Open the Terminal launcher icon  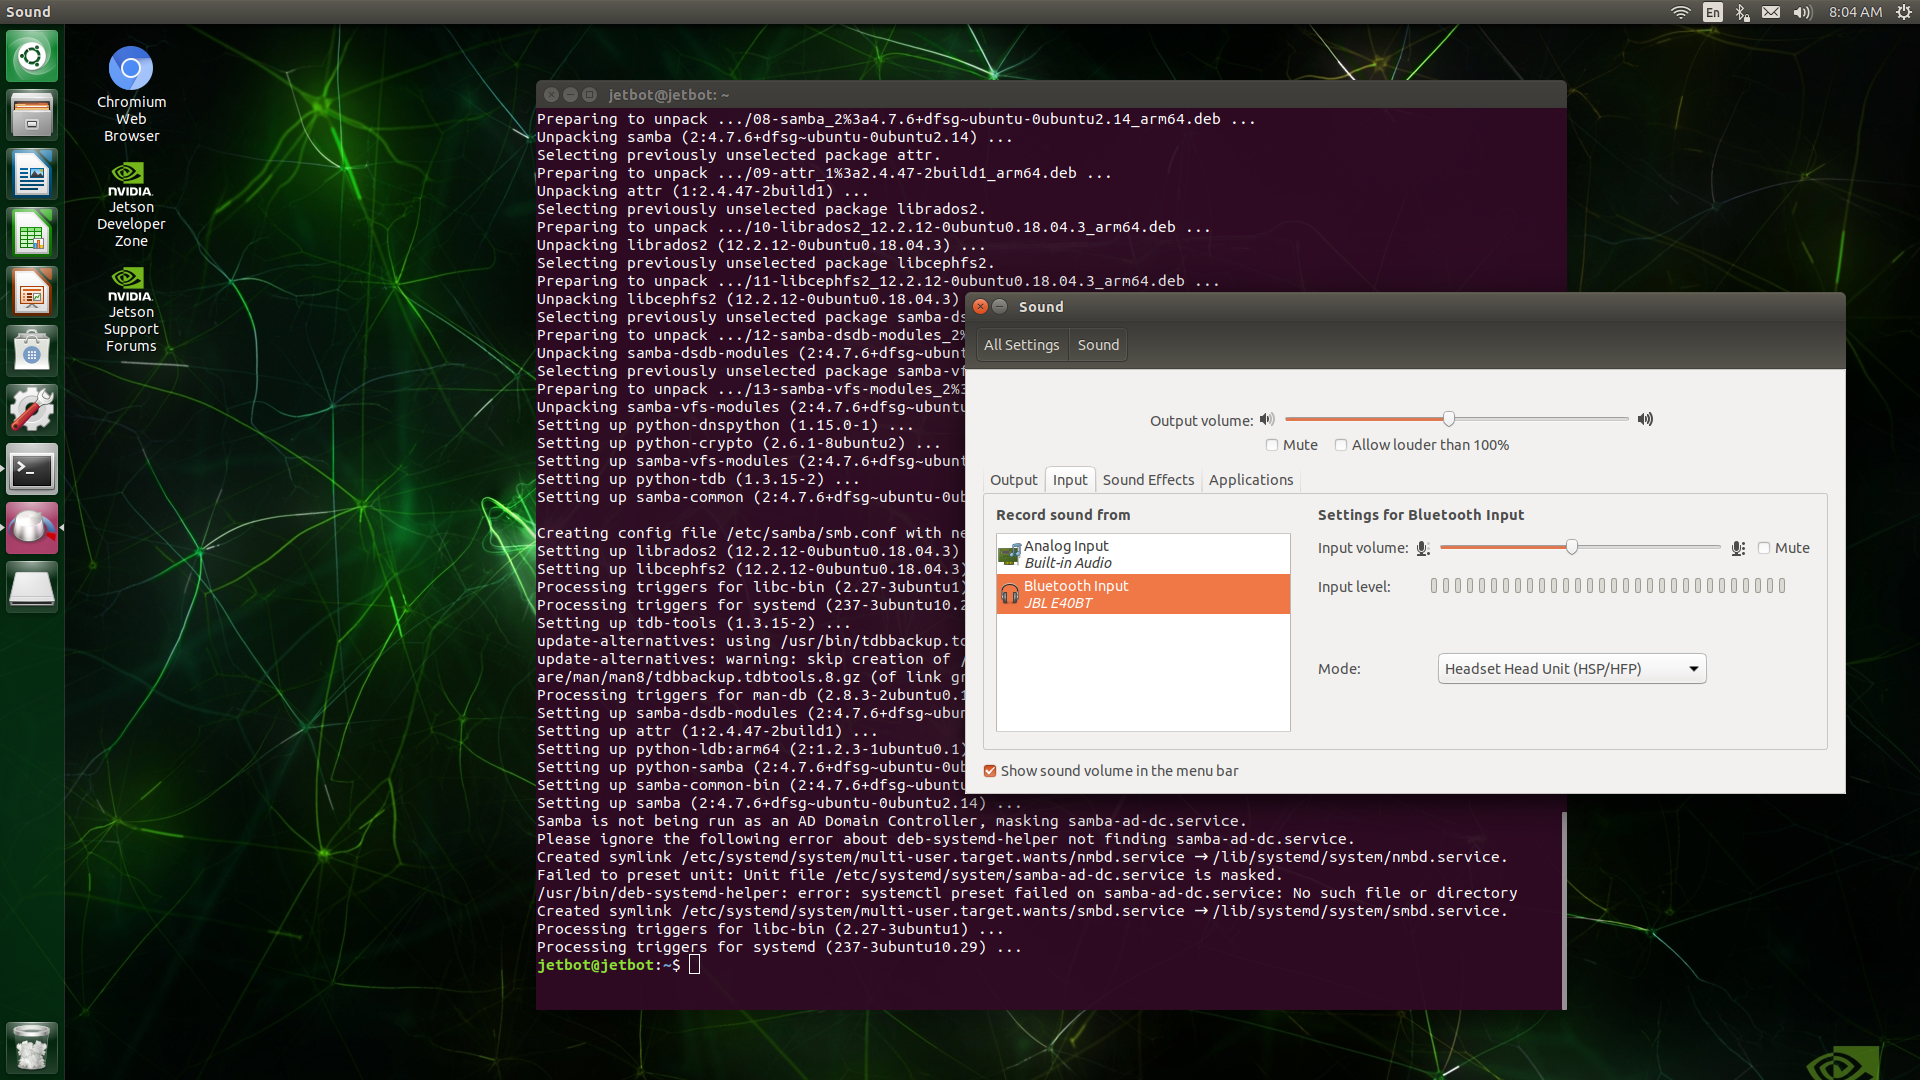coord(32,470)
